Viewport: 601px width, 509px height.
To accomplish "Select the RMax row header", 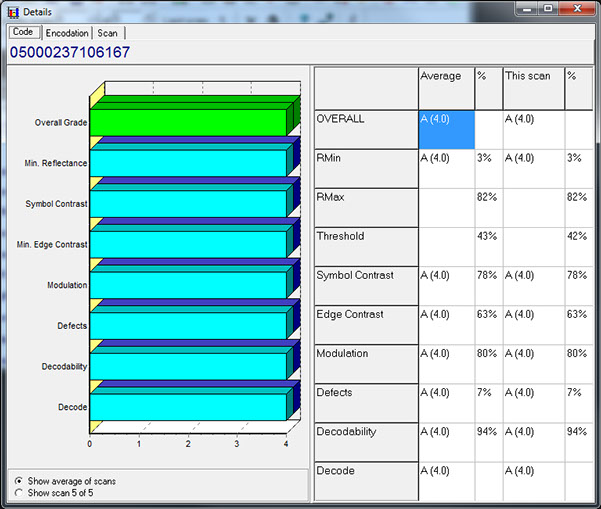I will click(366, 208).
